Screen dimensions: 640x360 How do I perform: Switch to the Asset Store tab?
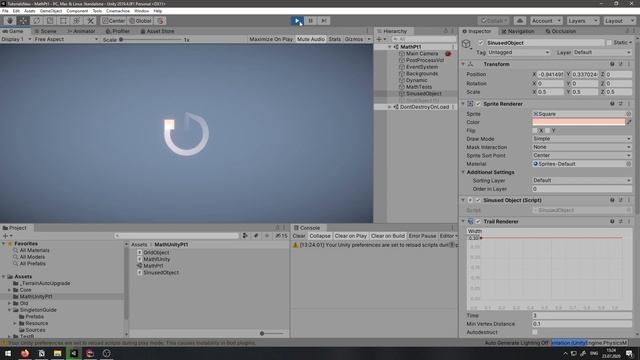pos(157,31)
